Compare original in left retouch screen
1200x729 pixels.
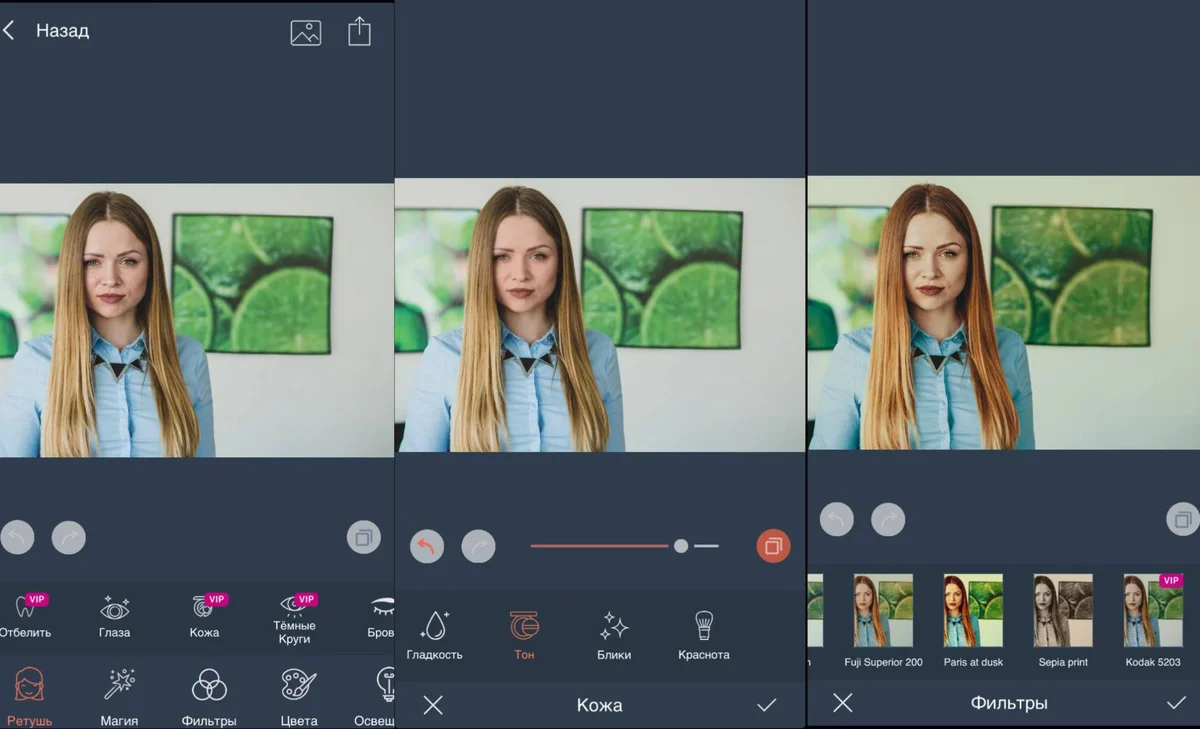pos(364,538)
